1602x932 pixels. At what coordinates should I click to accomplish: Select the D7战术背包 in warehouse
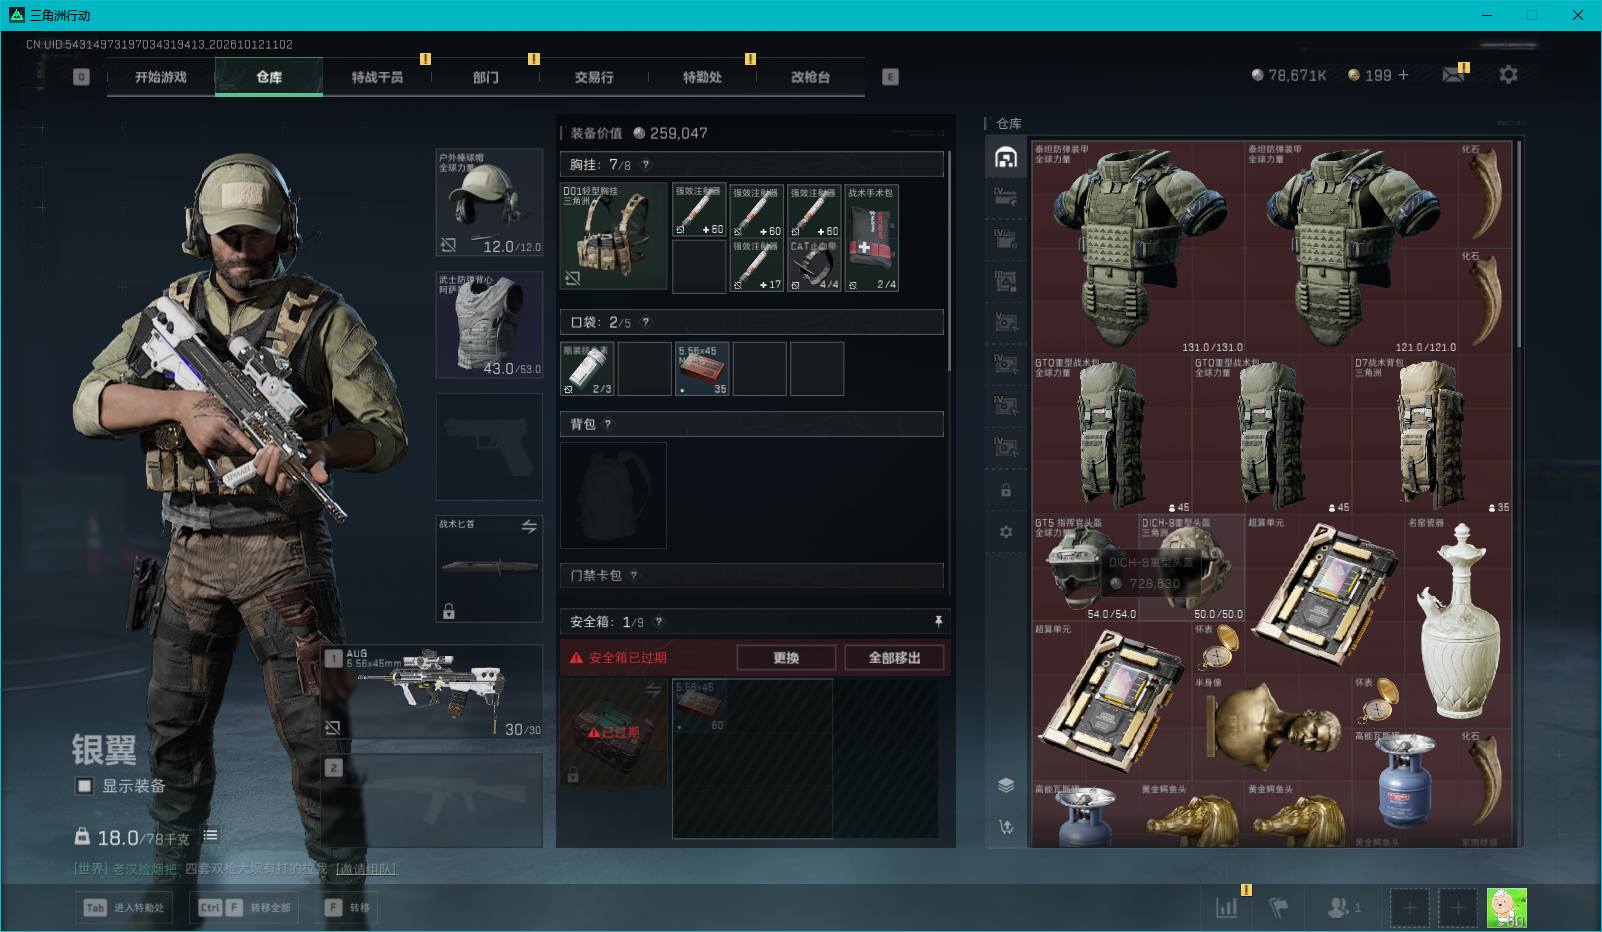[1431, 435]
